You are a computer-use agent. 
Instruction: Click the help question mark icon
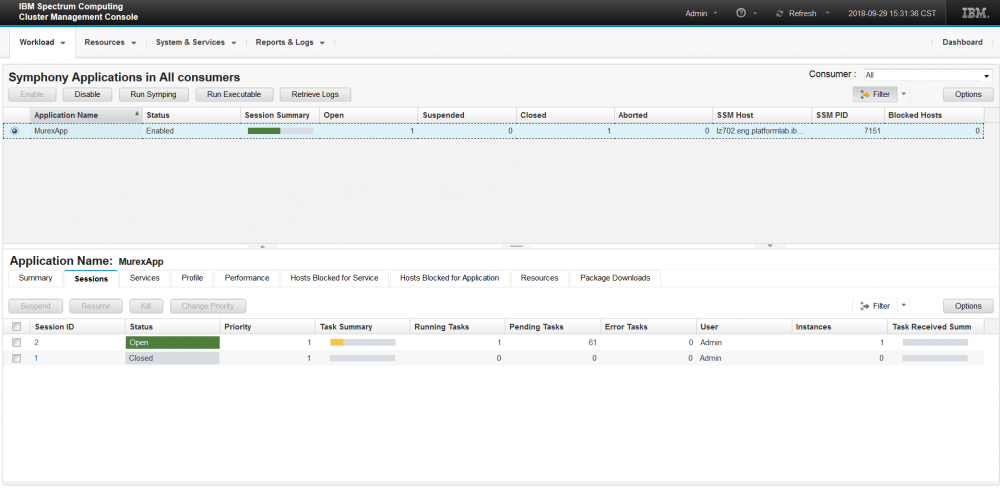741,14
